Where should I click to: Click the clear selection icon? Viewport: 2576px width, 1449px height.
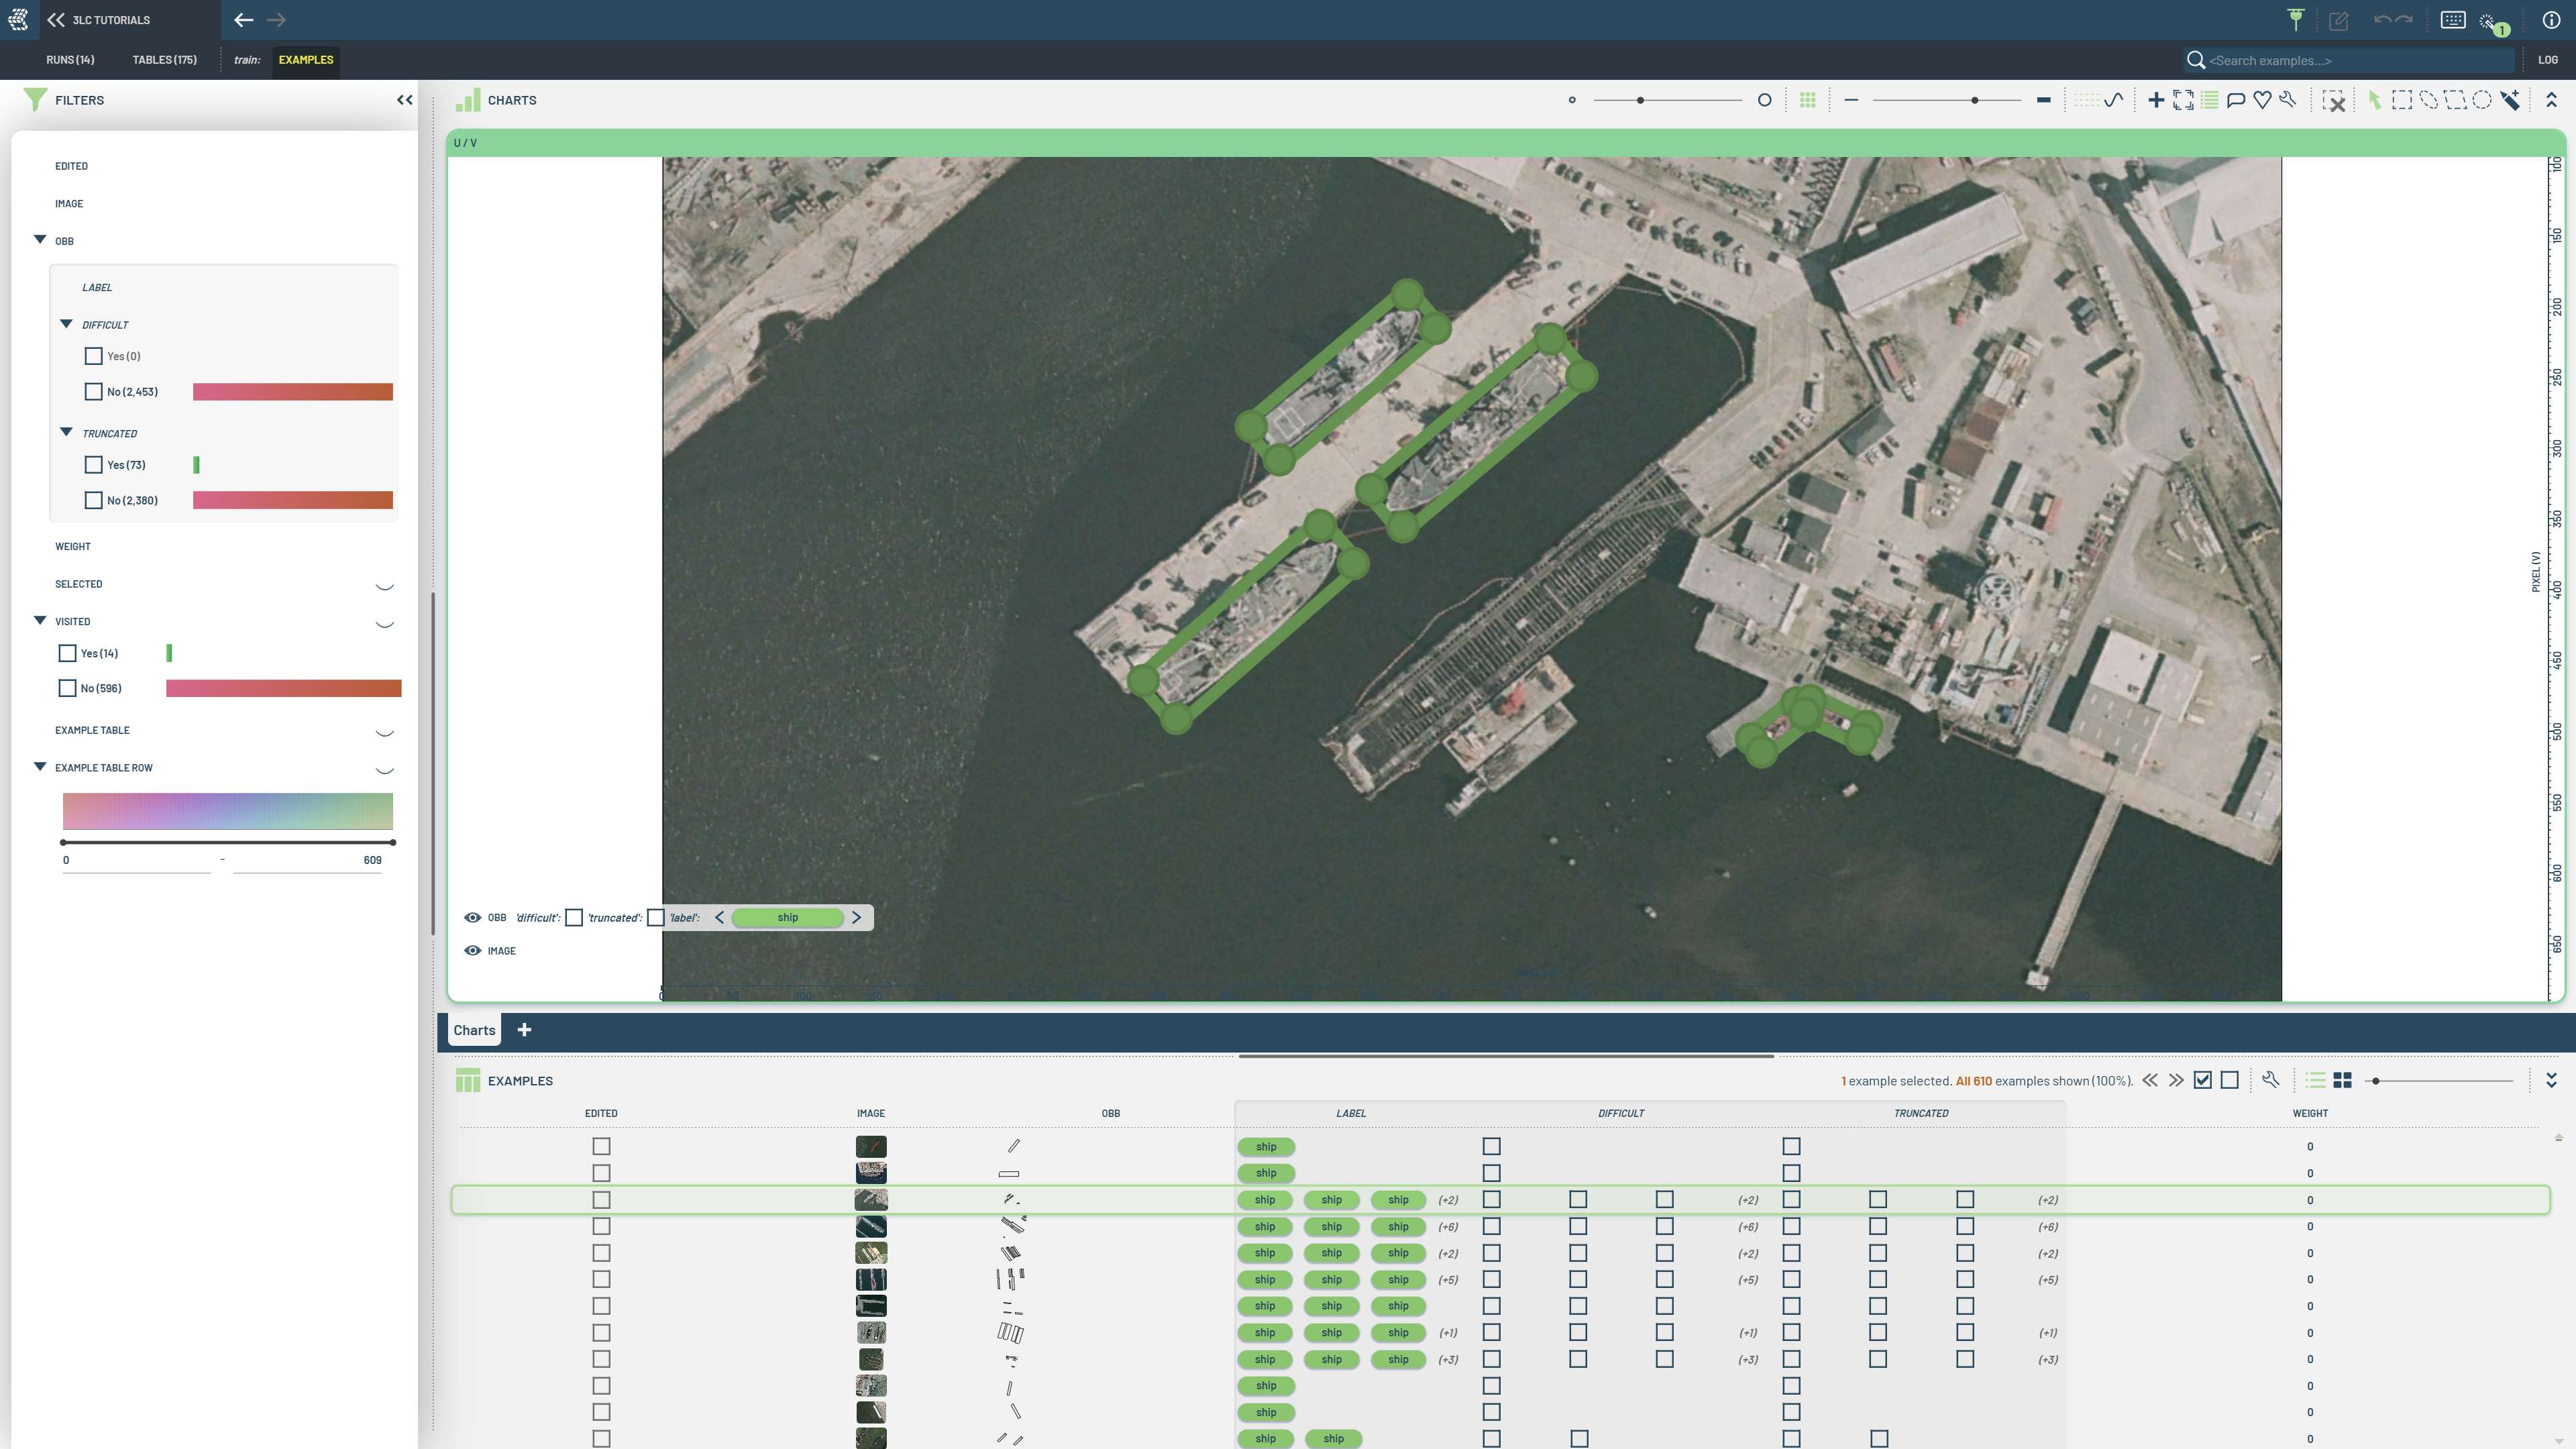(2334, 100)
